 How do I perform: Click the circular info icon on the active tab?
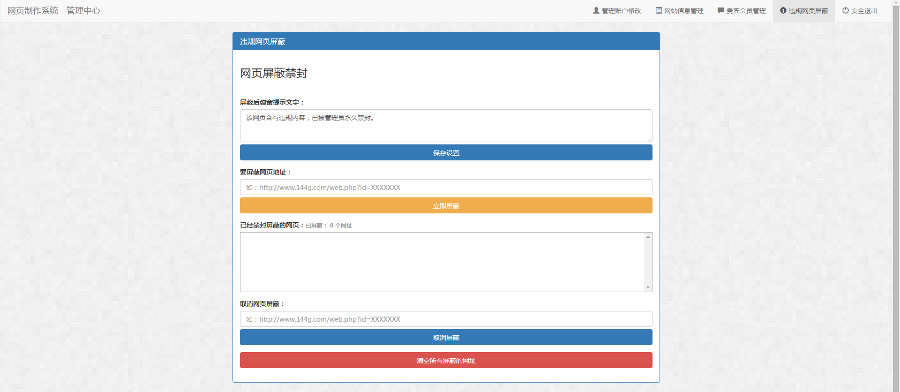783,10
